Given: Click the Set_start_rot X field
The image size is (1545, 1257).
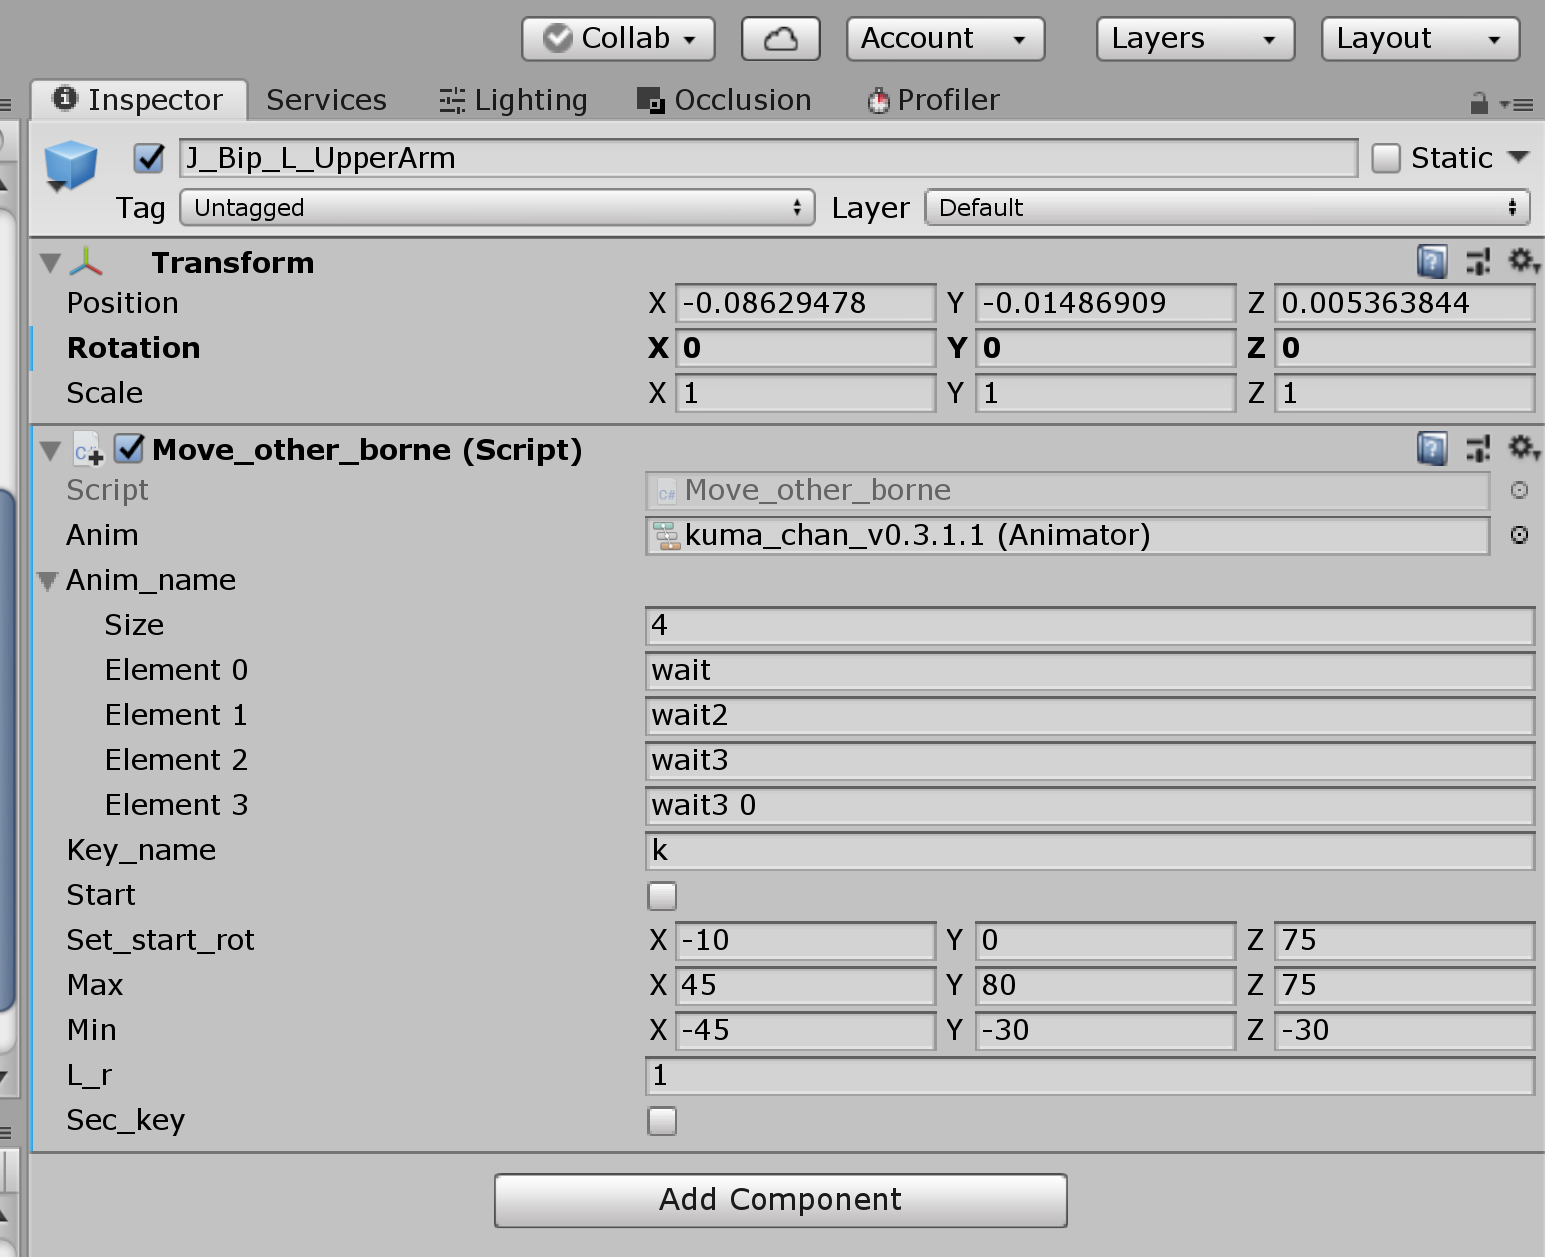Looking at the screenshot, I should tap(805, 940).
